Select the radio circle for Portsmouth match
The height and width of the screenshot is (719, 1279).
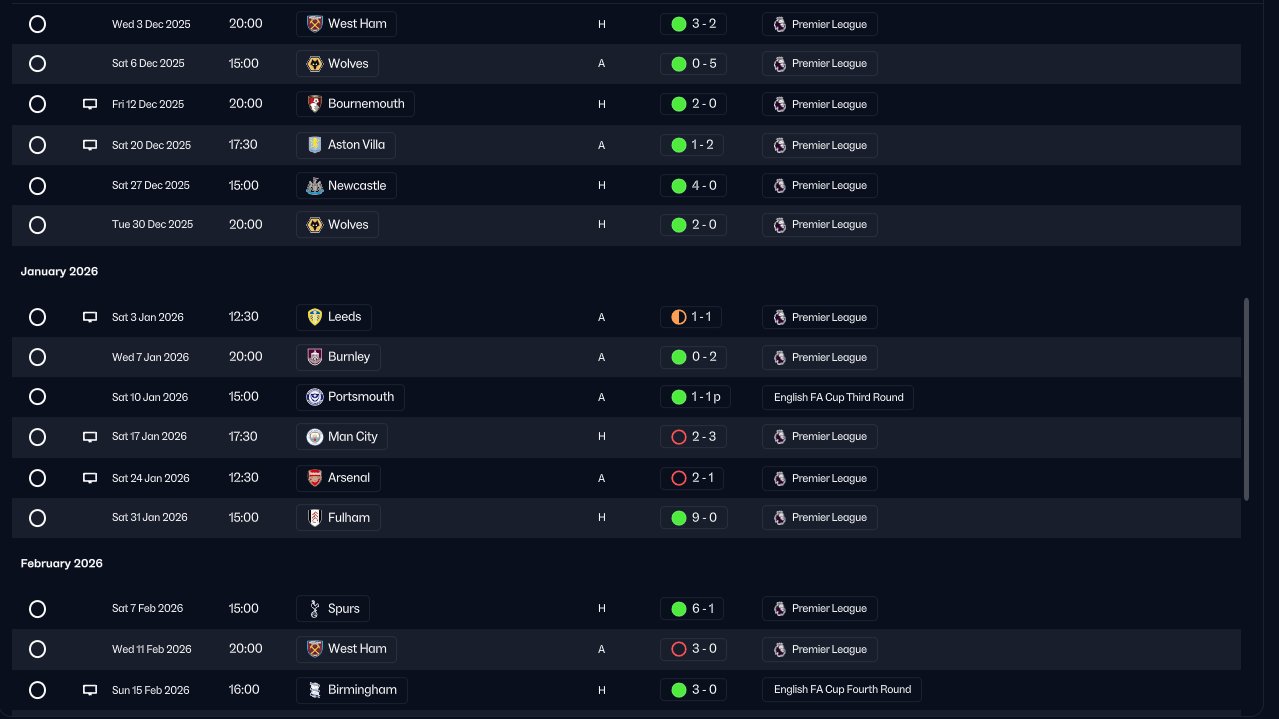coord(37,397)
